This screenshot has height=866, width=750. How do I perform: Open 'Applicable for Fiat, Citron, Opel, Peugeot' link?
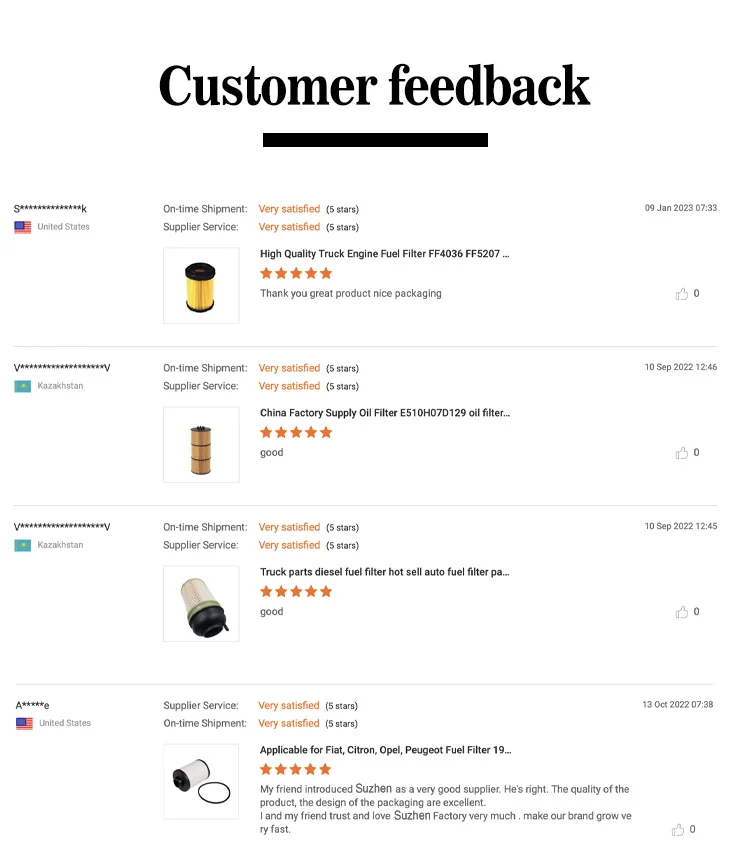tap(385, 750)
